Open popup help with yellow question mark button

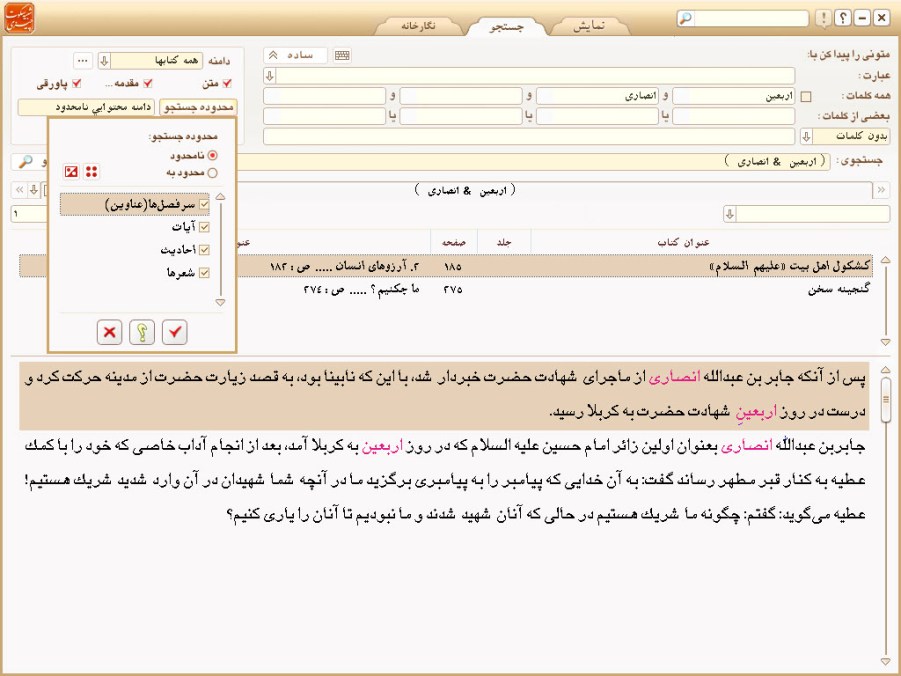[142, 332]
